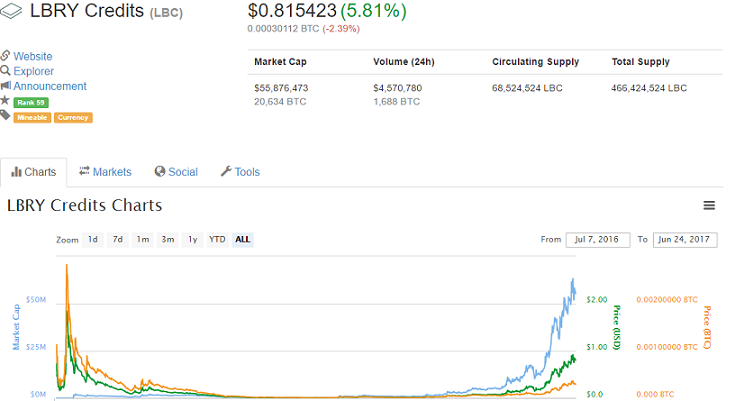Click the Currency tag
This screenshot has height=401, width=735.
(x=73, y=117)
